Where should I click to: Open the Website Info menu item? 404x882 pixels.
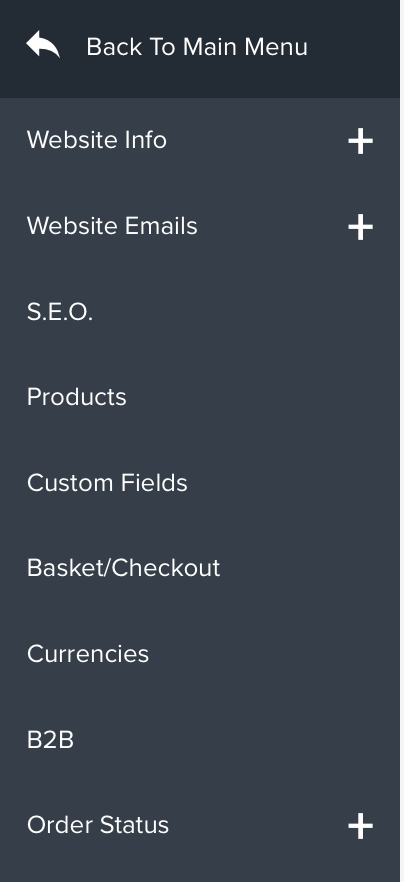tap(97, 140)
